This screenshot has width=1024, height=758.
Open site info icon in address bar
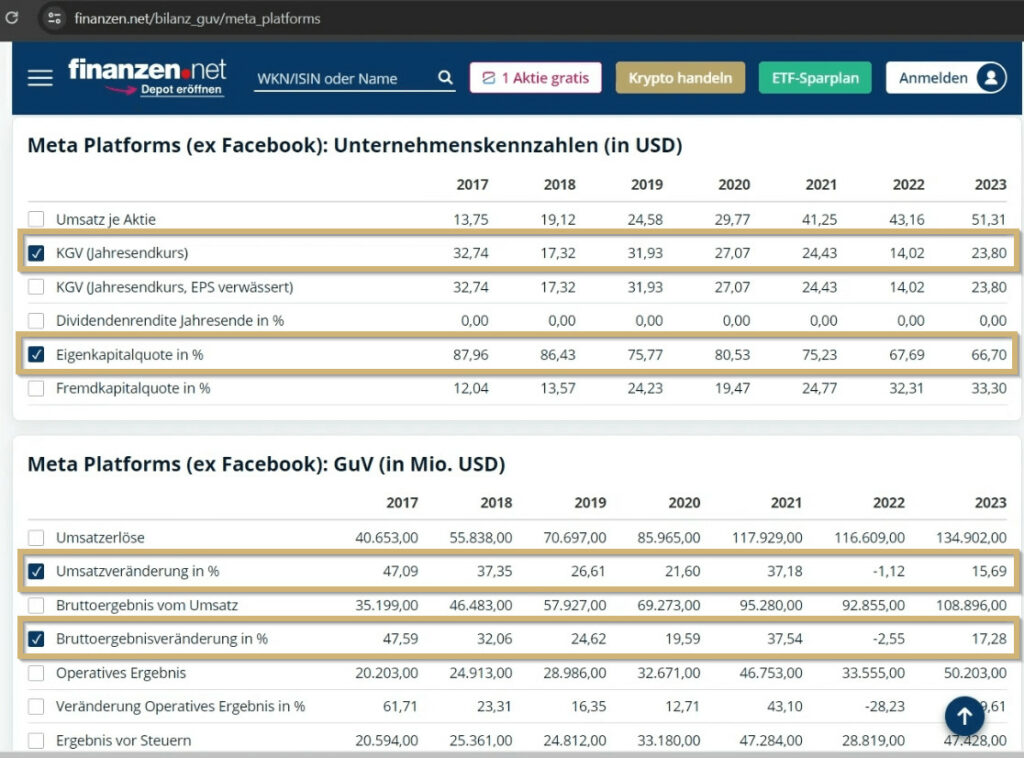coord(55,18)
